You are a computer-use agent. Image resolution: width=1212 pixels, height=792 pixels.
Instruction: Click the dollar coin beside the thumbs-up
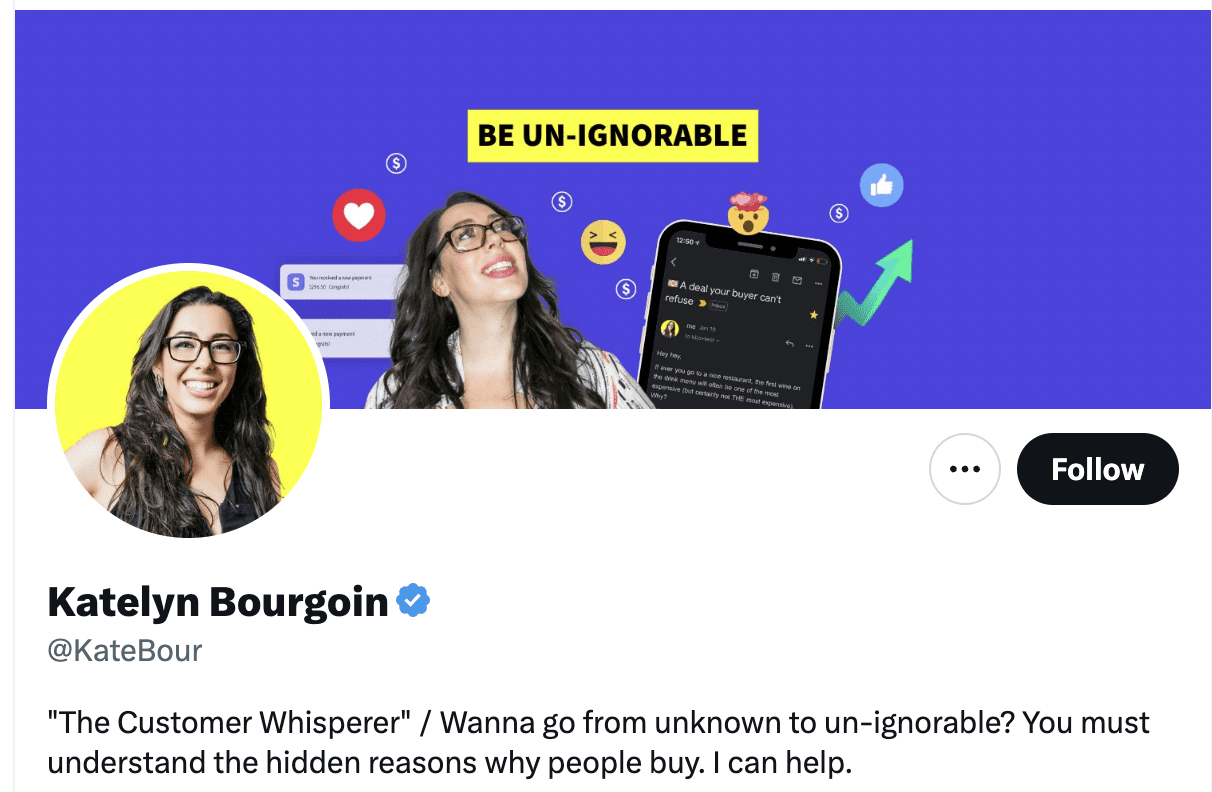coord(839,213)
